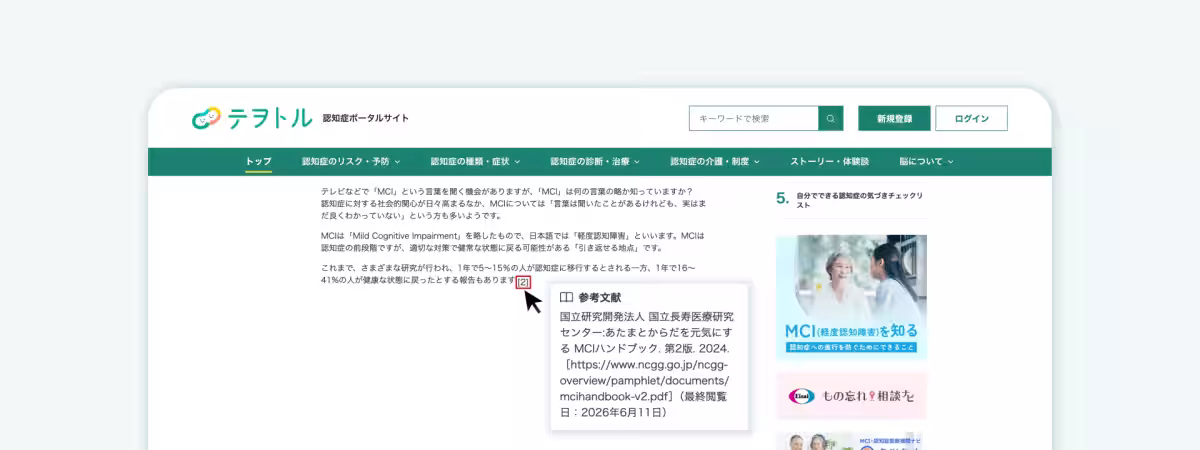Click the 認知症ポータルサイト text

click(x=366, y=118)
